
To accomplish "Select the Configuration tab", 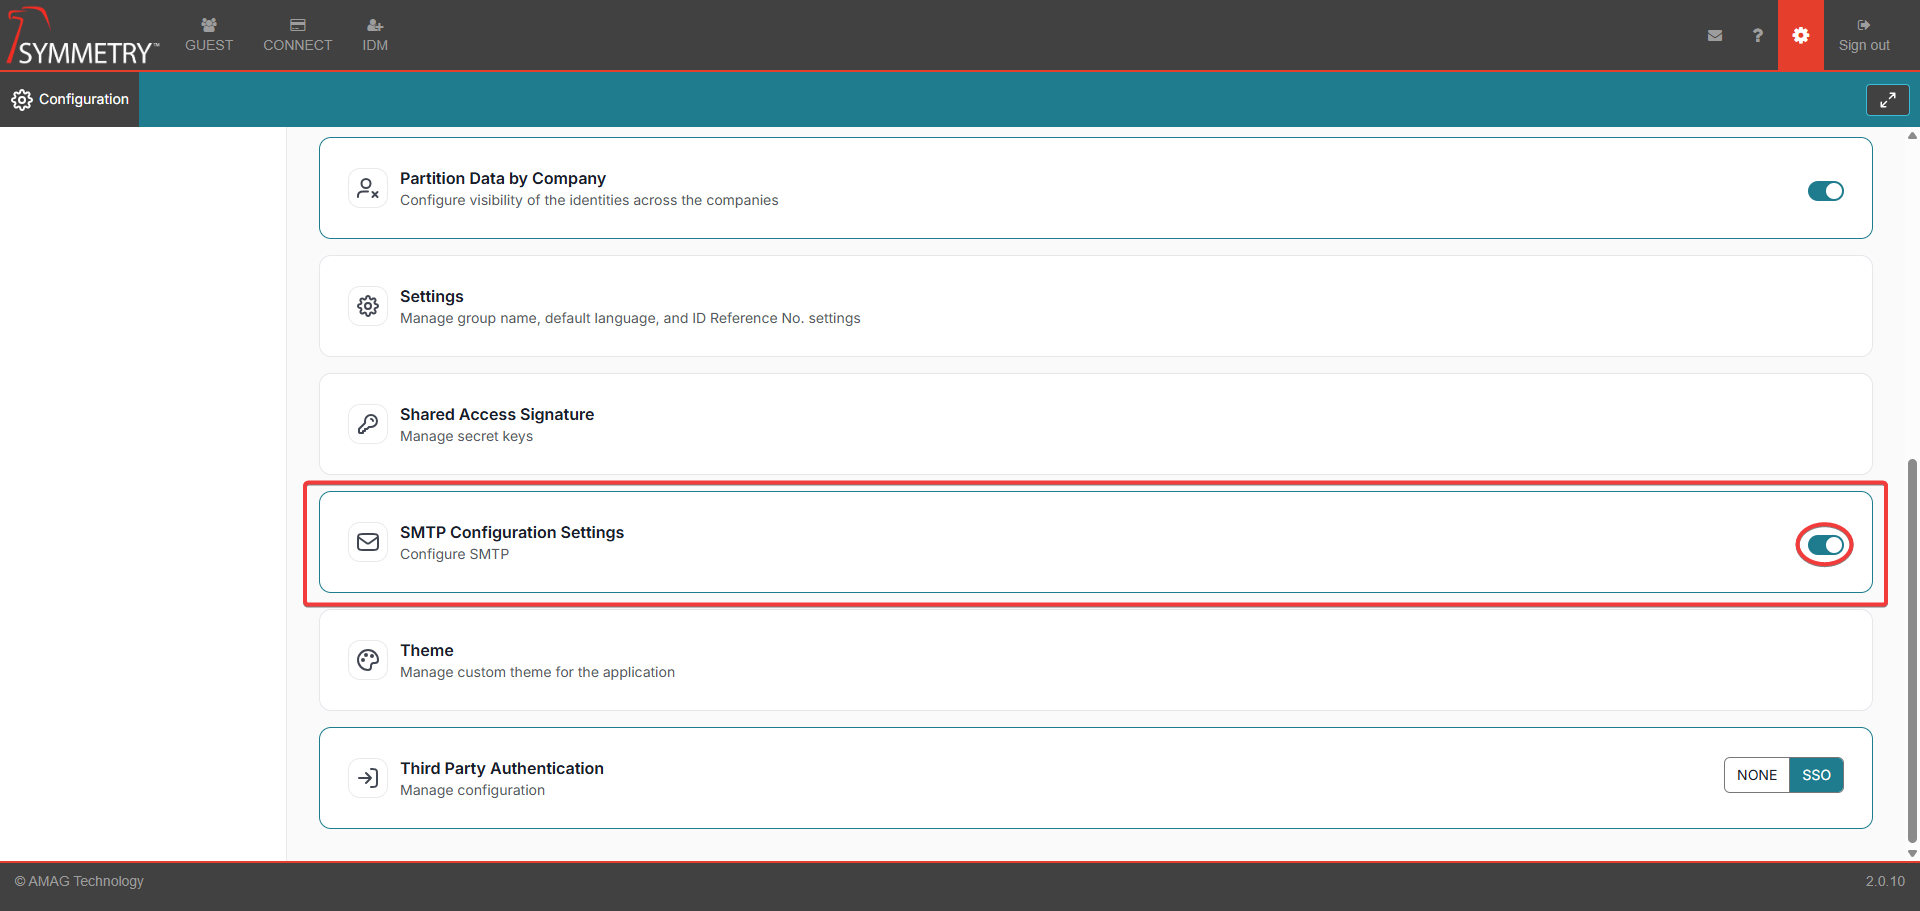I will (70, 99).
